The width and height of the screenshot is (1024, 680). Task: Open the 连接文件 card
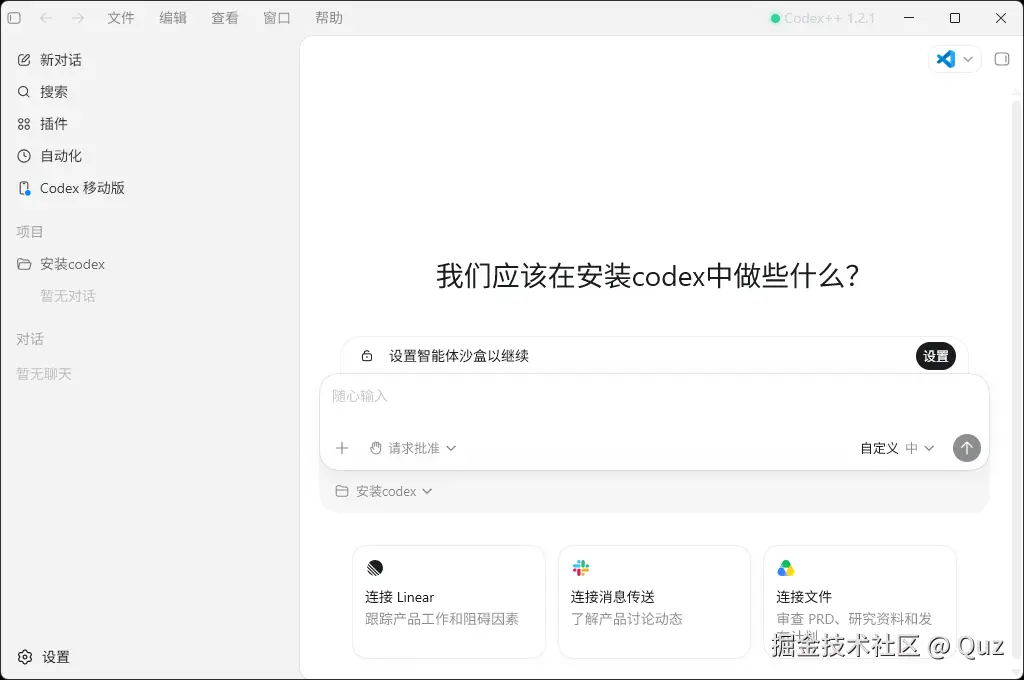pyautogui.click(x=859, y=602)
